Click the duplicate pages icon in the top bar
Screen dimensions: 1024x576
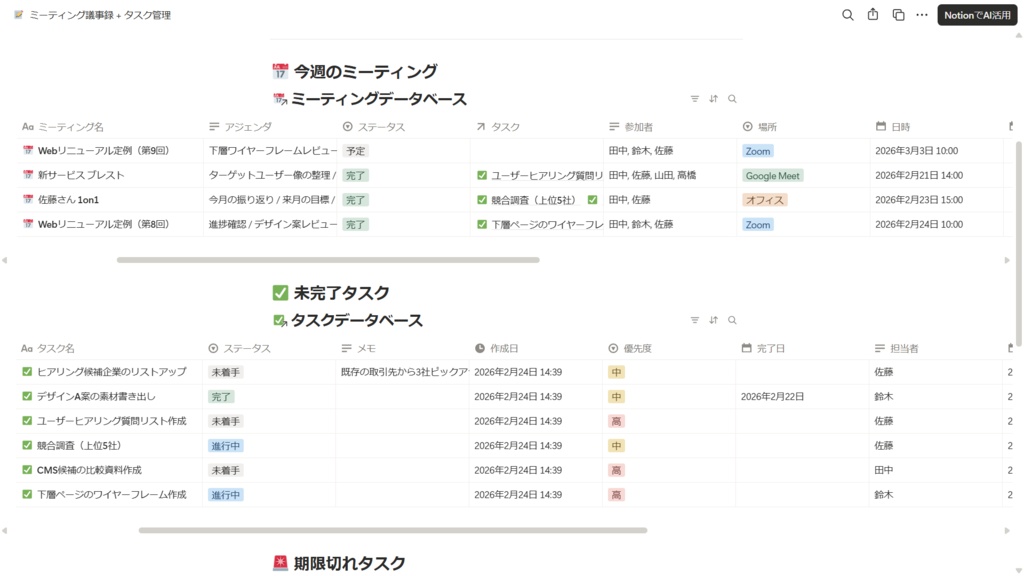click(896, 15)
